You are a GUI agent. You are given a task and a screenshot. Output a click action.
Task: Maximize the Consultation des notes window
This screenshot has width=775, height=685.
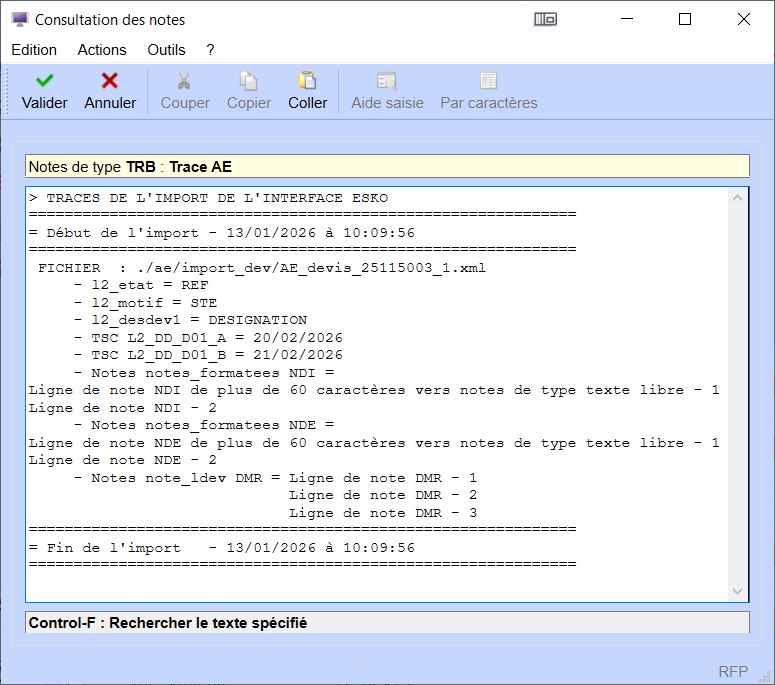click(685, 19)
